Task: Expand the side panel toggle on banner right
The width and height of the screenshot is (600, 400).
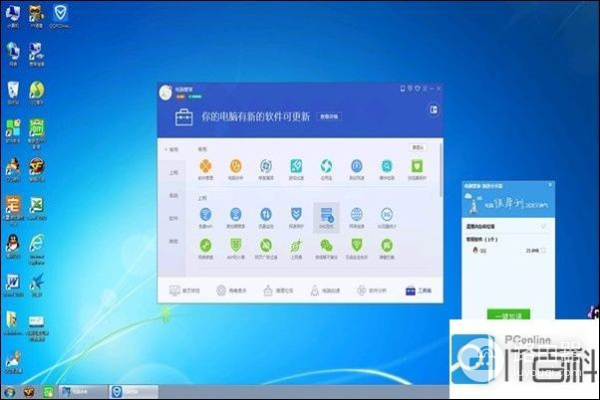Action: (434, 110)
